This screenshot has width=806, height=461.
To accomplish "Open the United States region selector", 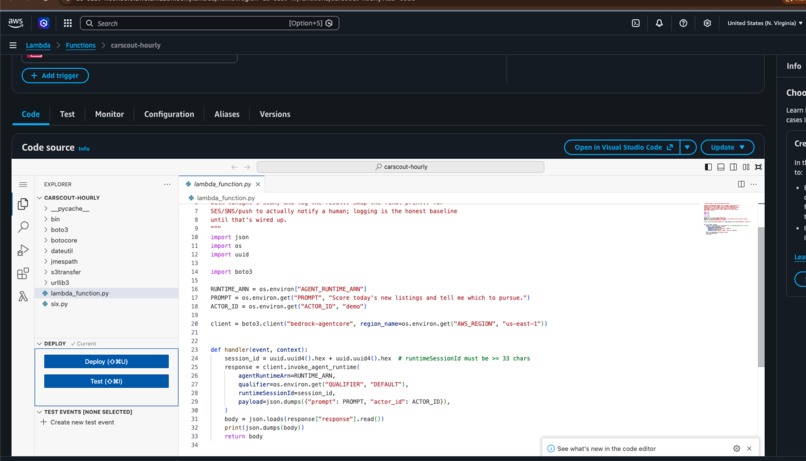I will [764, 23].
